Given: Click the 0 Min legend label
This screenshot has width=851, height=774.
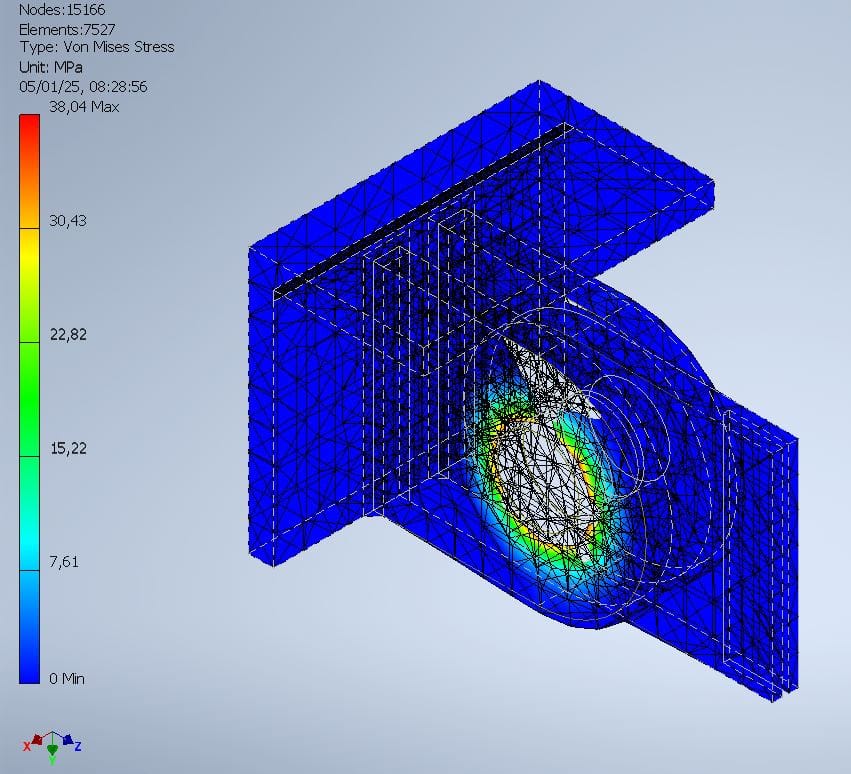Looking at the screenshot, I should pyautogui.click(x=67, y=679).
